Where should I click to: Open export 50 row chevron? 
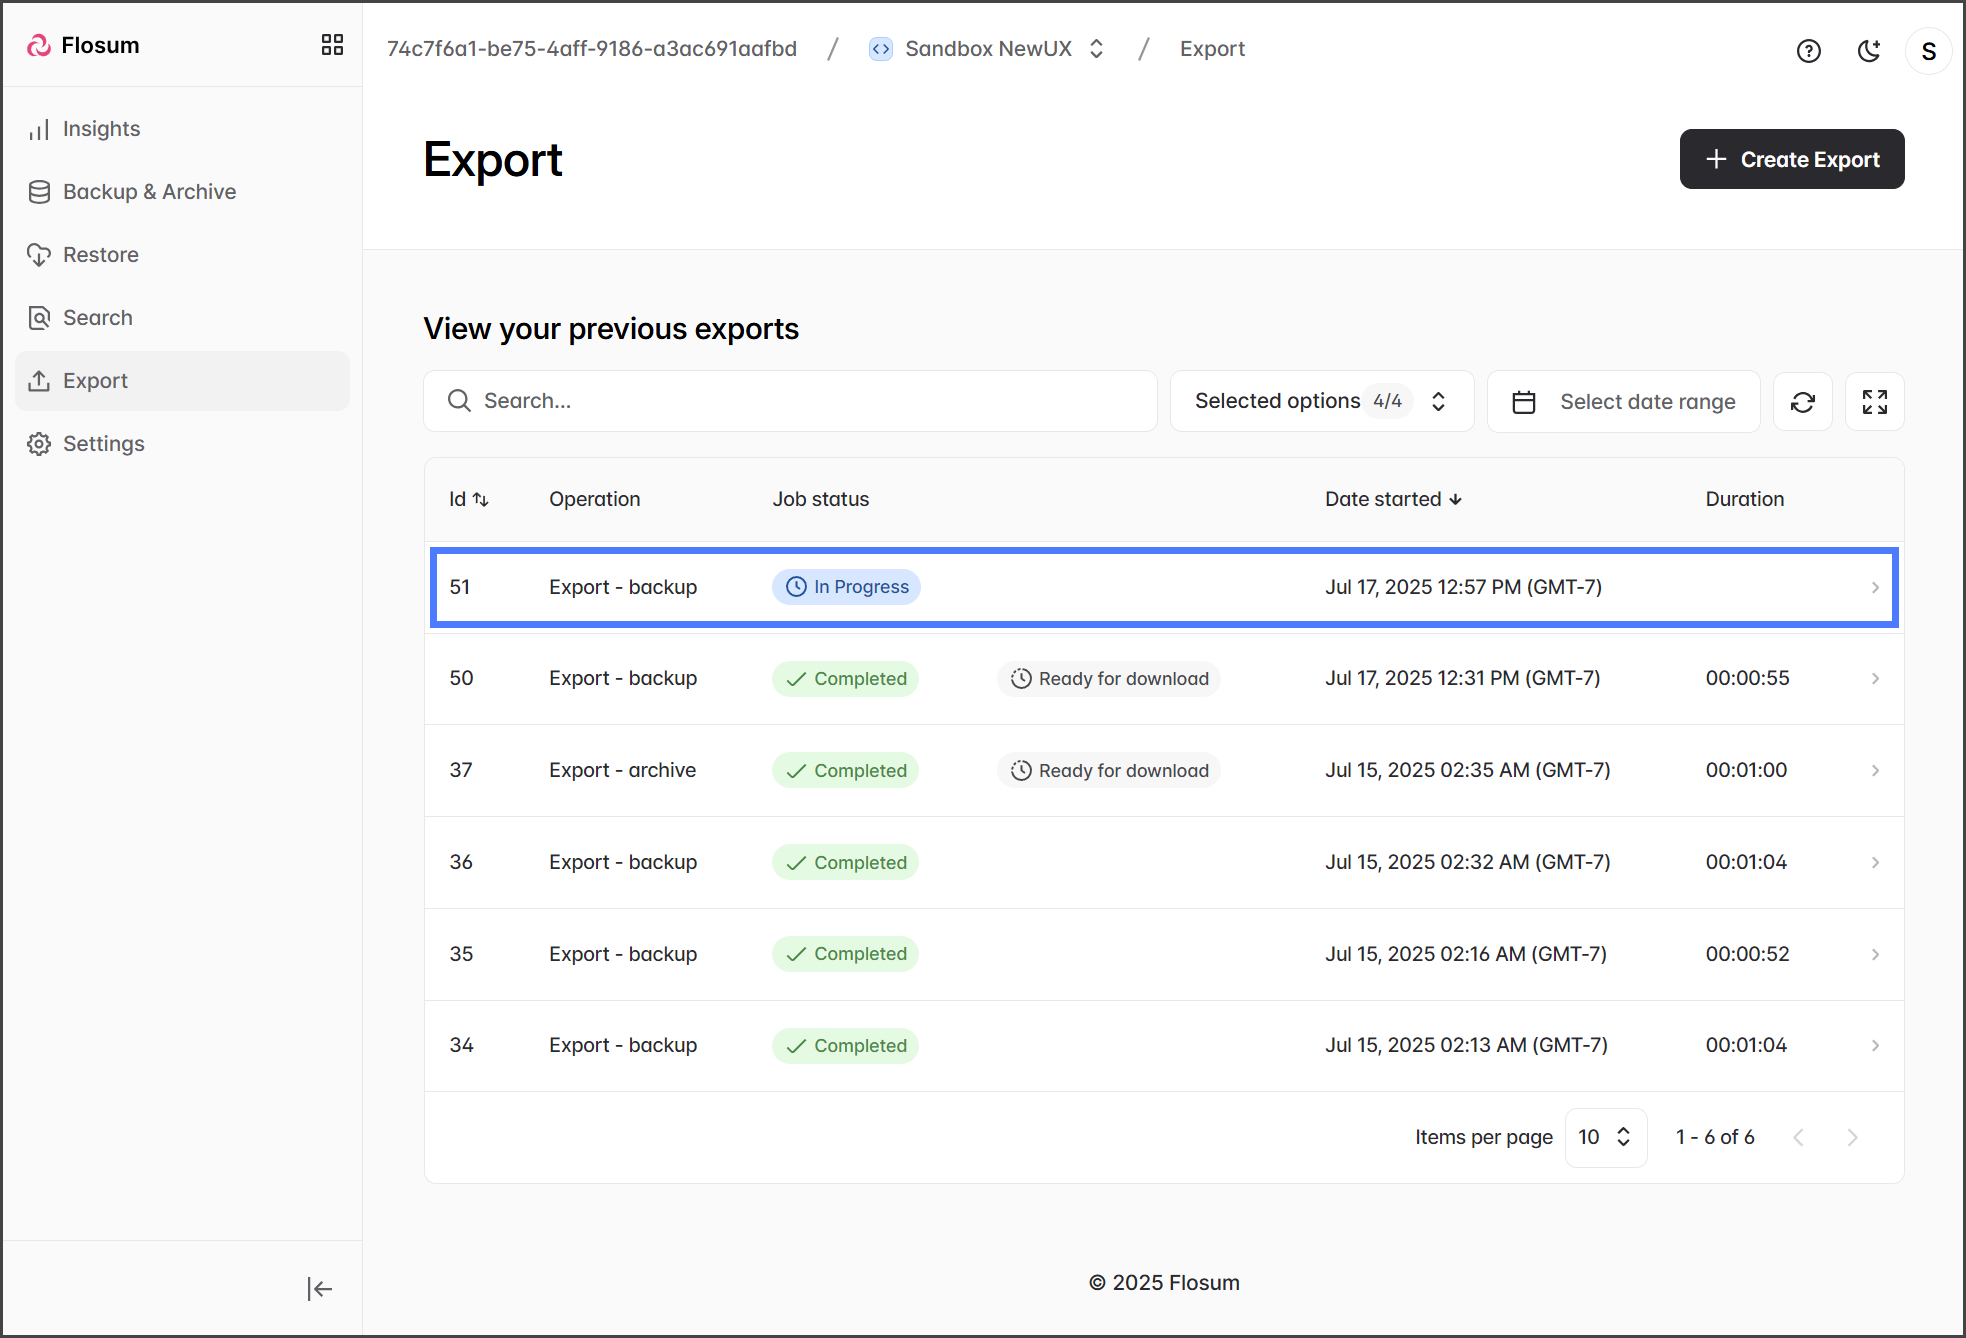1875,679
